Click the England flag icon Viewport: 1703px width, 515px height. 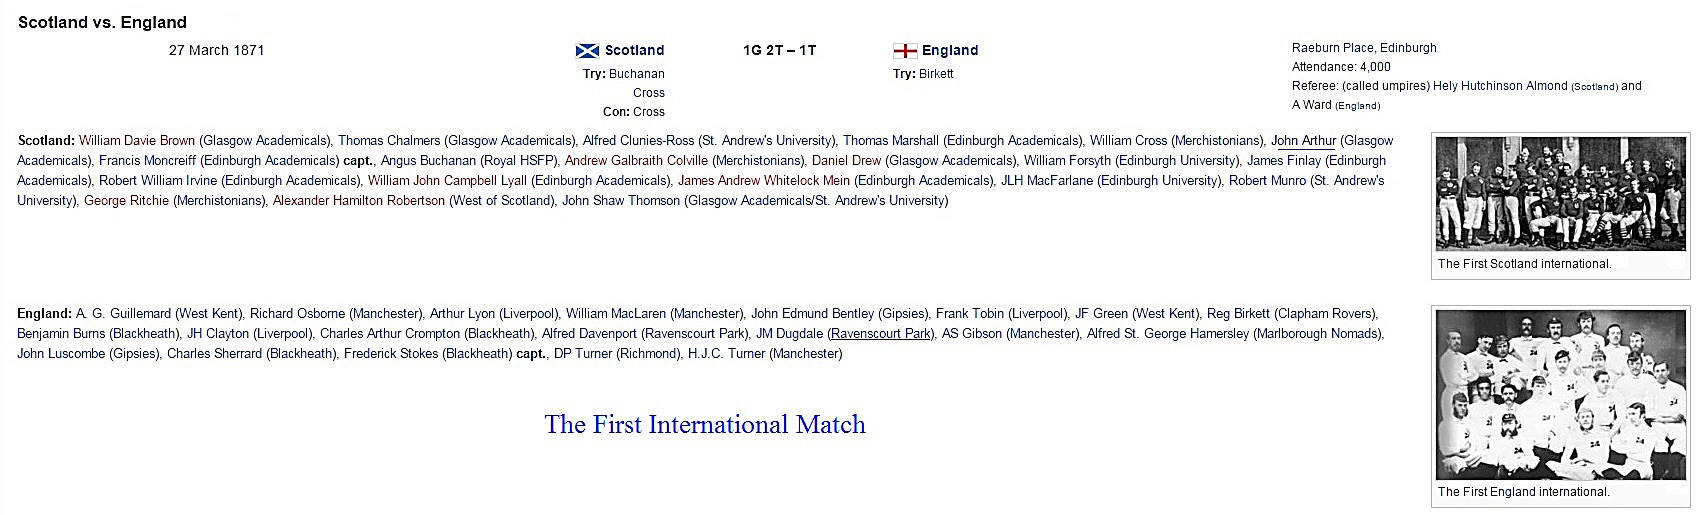[x=904, y=51]
